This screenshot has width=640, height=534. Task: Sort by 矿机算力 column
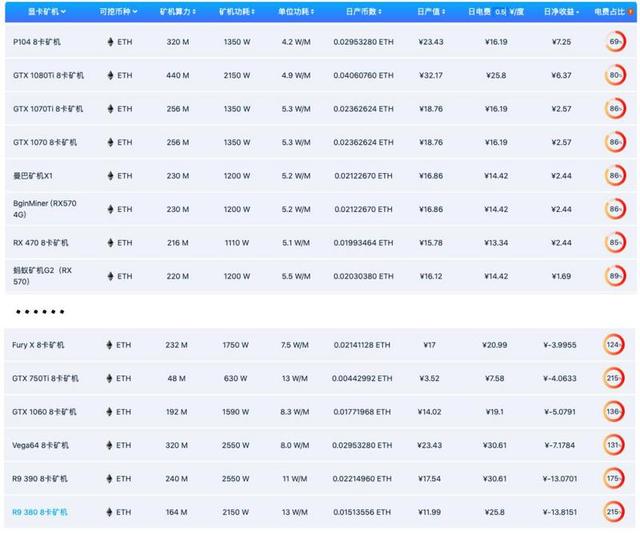click(x=178, y=12)
